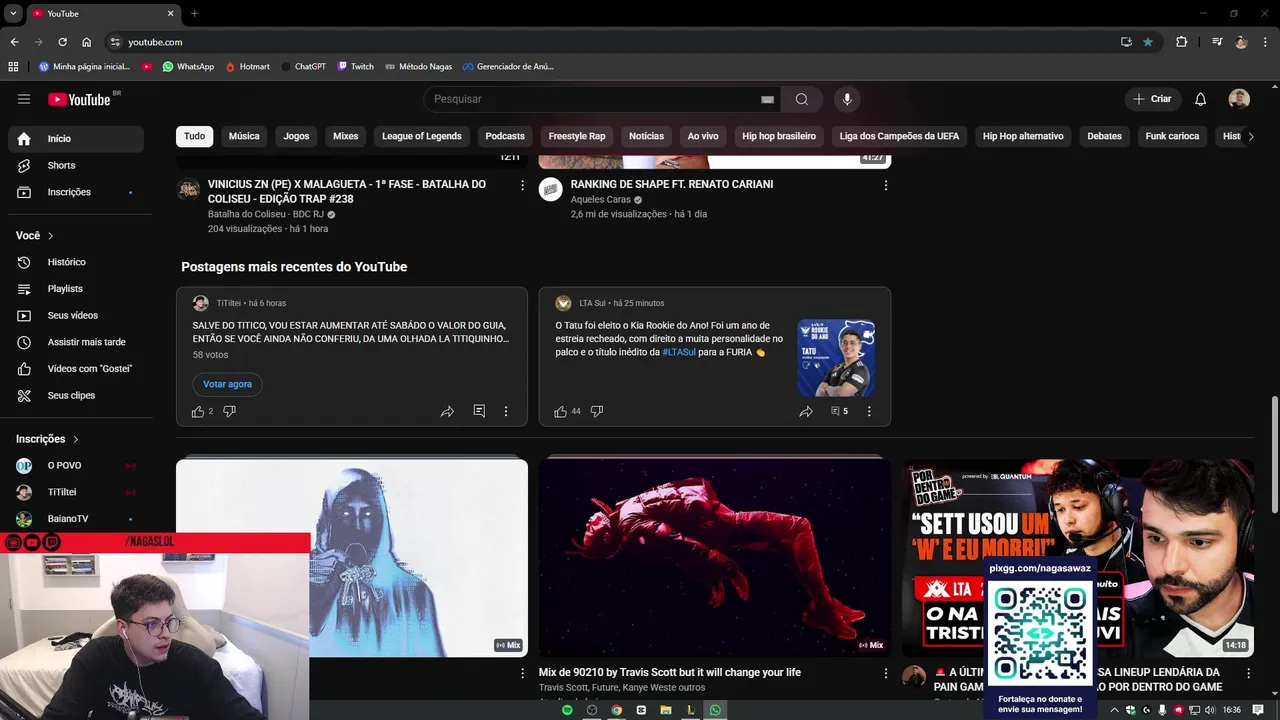Open the YouTube guide hamburger menu
This screenshot has height=720, width=1280.
click(x=24, y=99)
